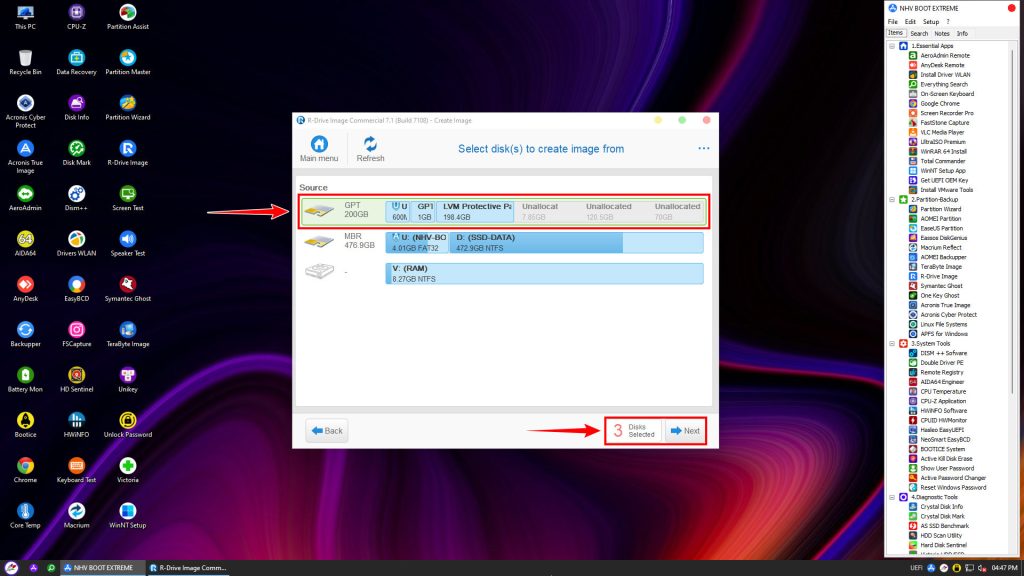Open the Keyboard Test desktop icon
Viewport: 1024px width, 576px height.
pos(76,470)
